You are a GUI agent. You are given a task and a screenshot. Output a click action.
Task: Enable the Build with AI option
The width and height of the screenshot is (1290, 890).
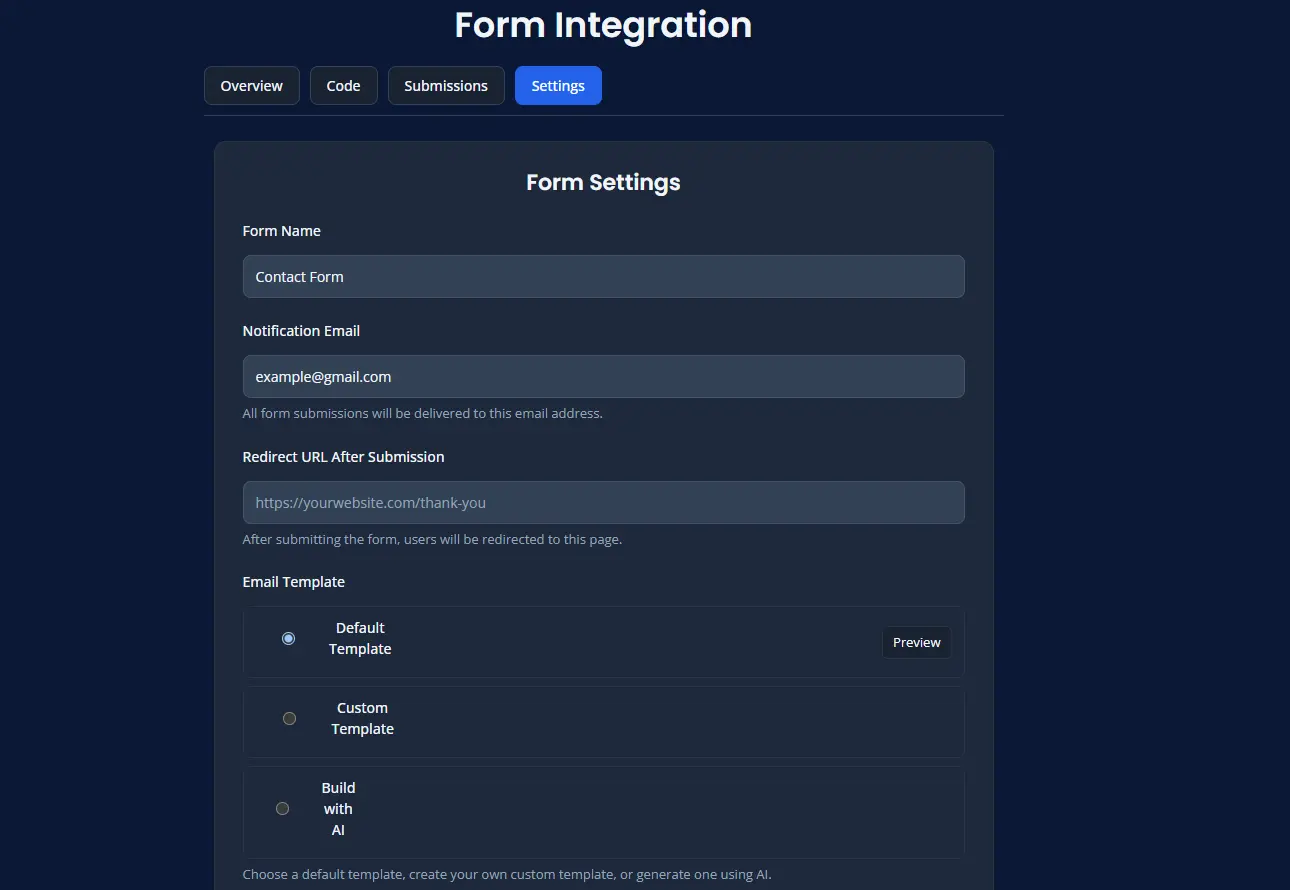[x=282, y=808]
